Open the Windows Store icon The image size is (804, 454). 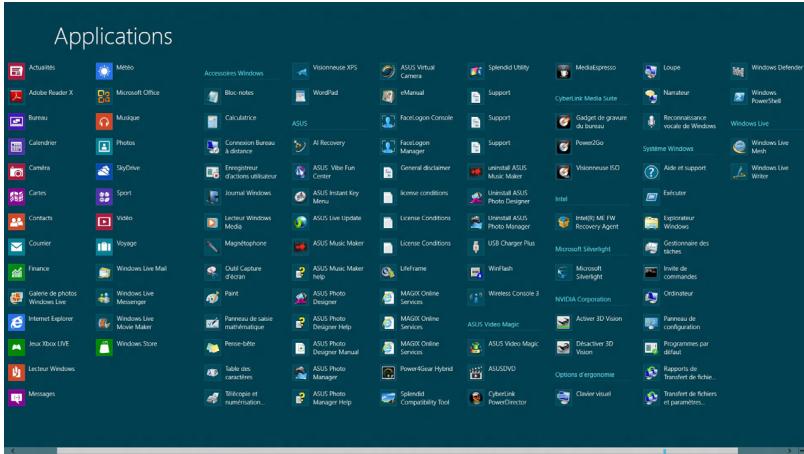104,348
